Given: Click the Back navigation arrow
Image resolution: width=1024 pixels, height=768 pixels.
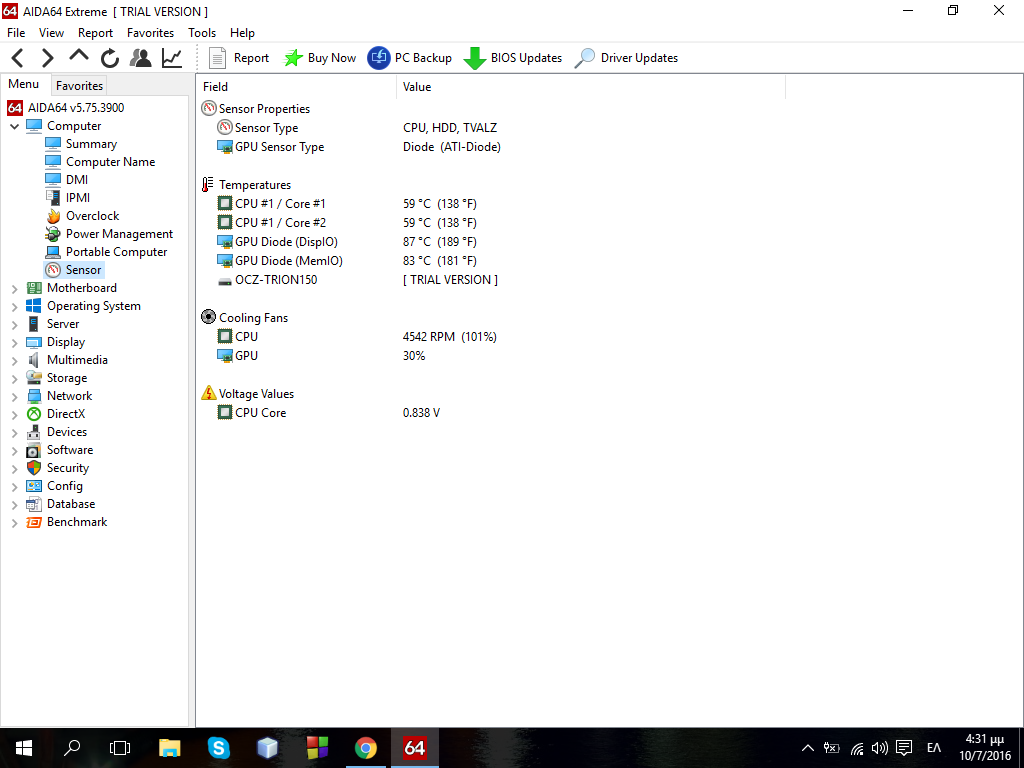Looking at the screenshot, I should coord(18,58).
